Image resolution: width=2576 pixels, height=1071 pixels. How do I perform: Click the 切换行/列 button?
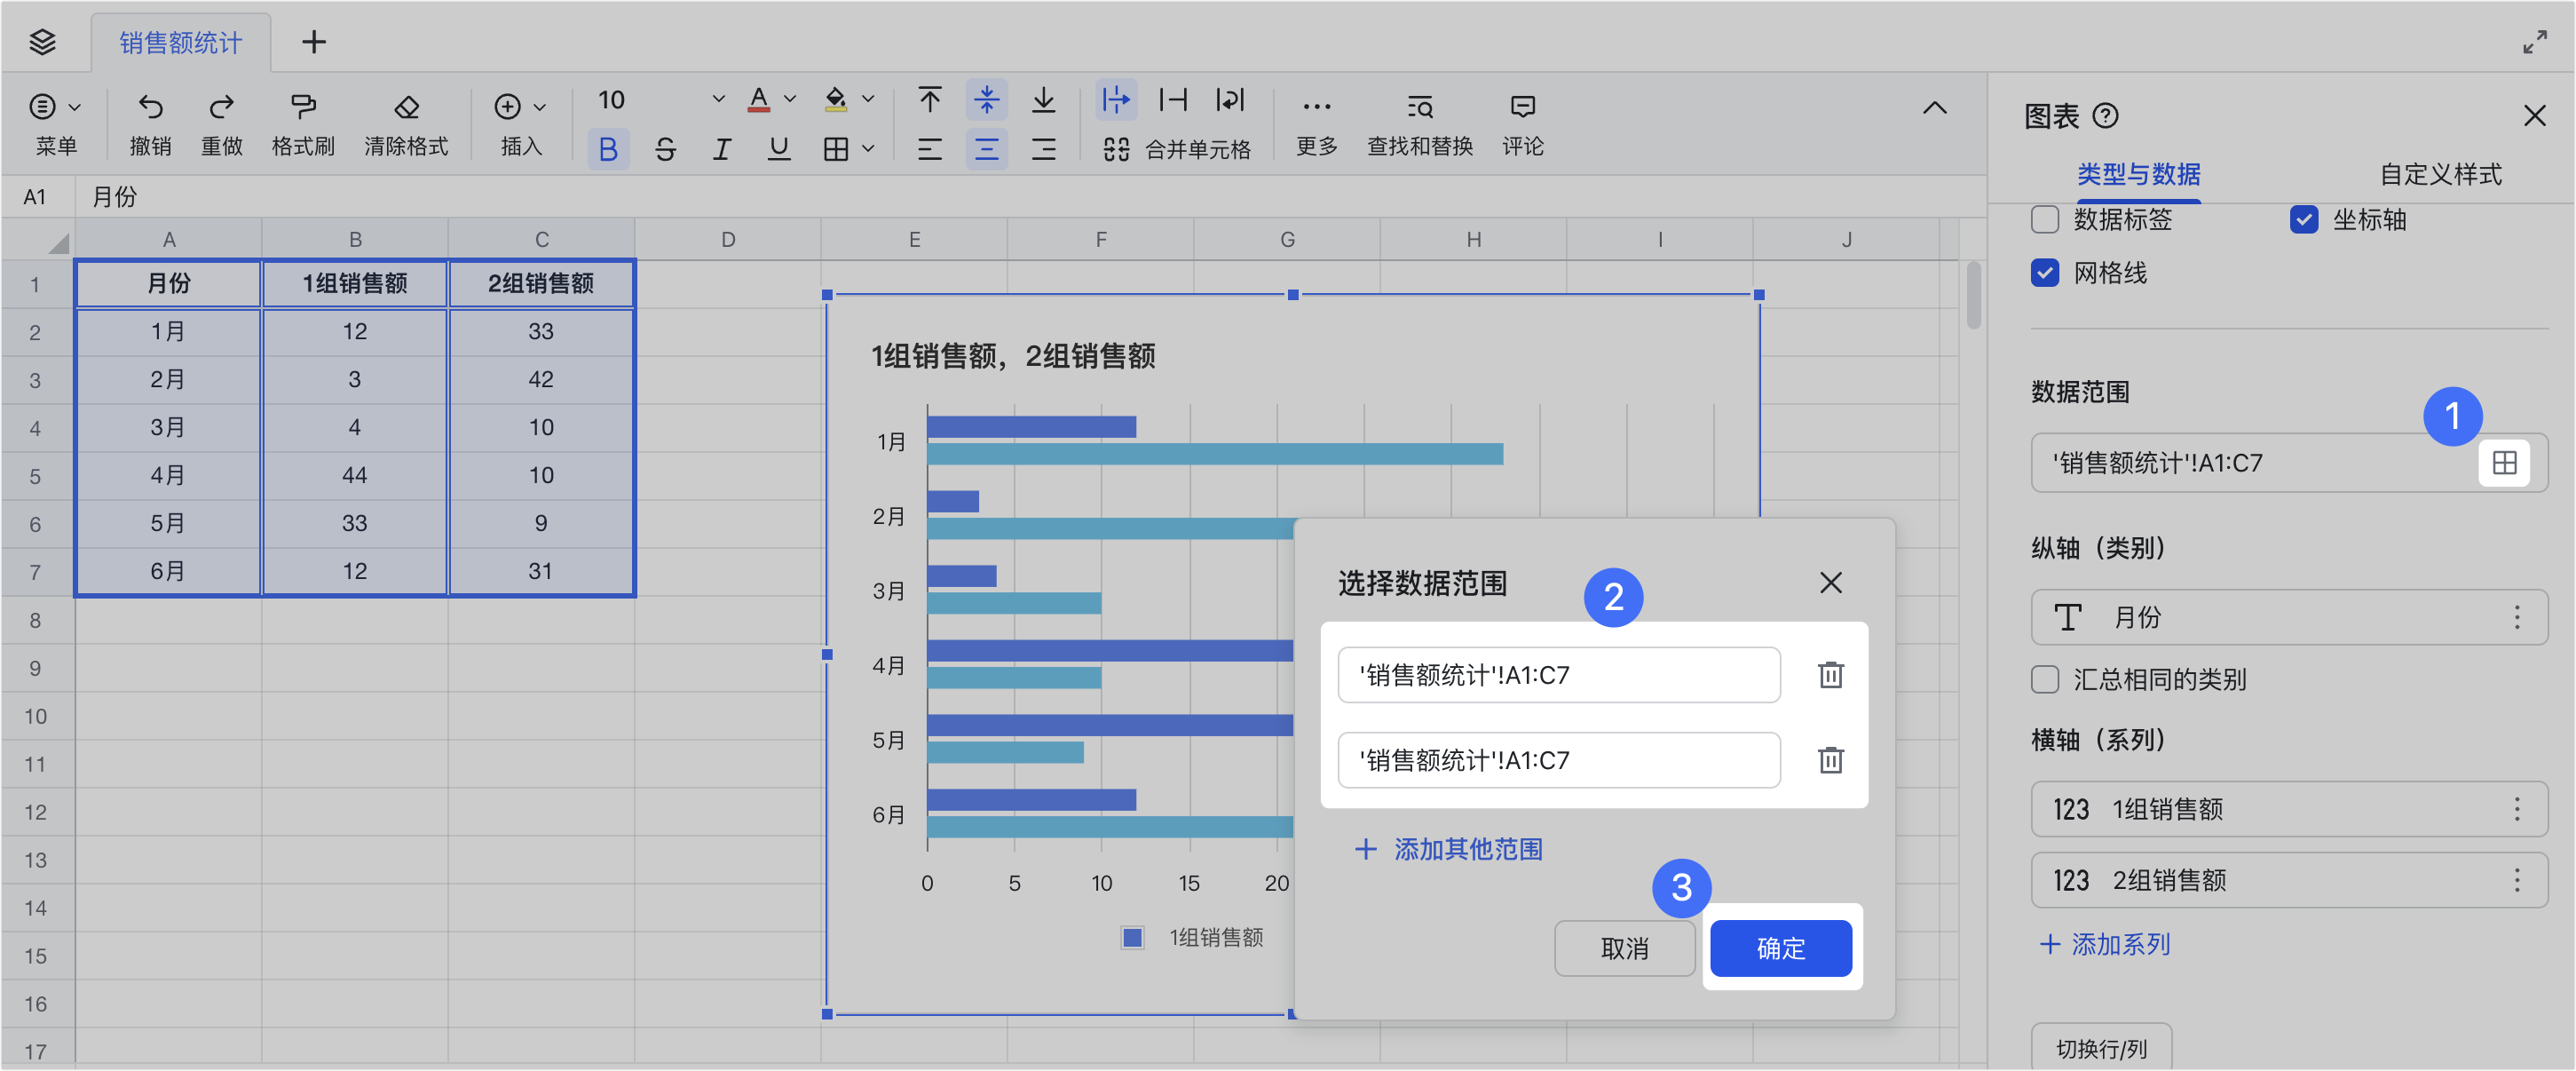coord(2100,1047)
